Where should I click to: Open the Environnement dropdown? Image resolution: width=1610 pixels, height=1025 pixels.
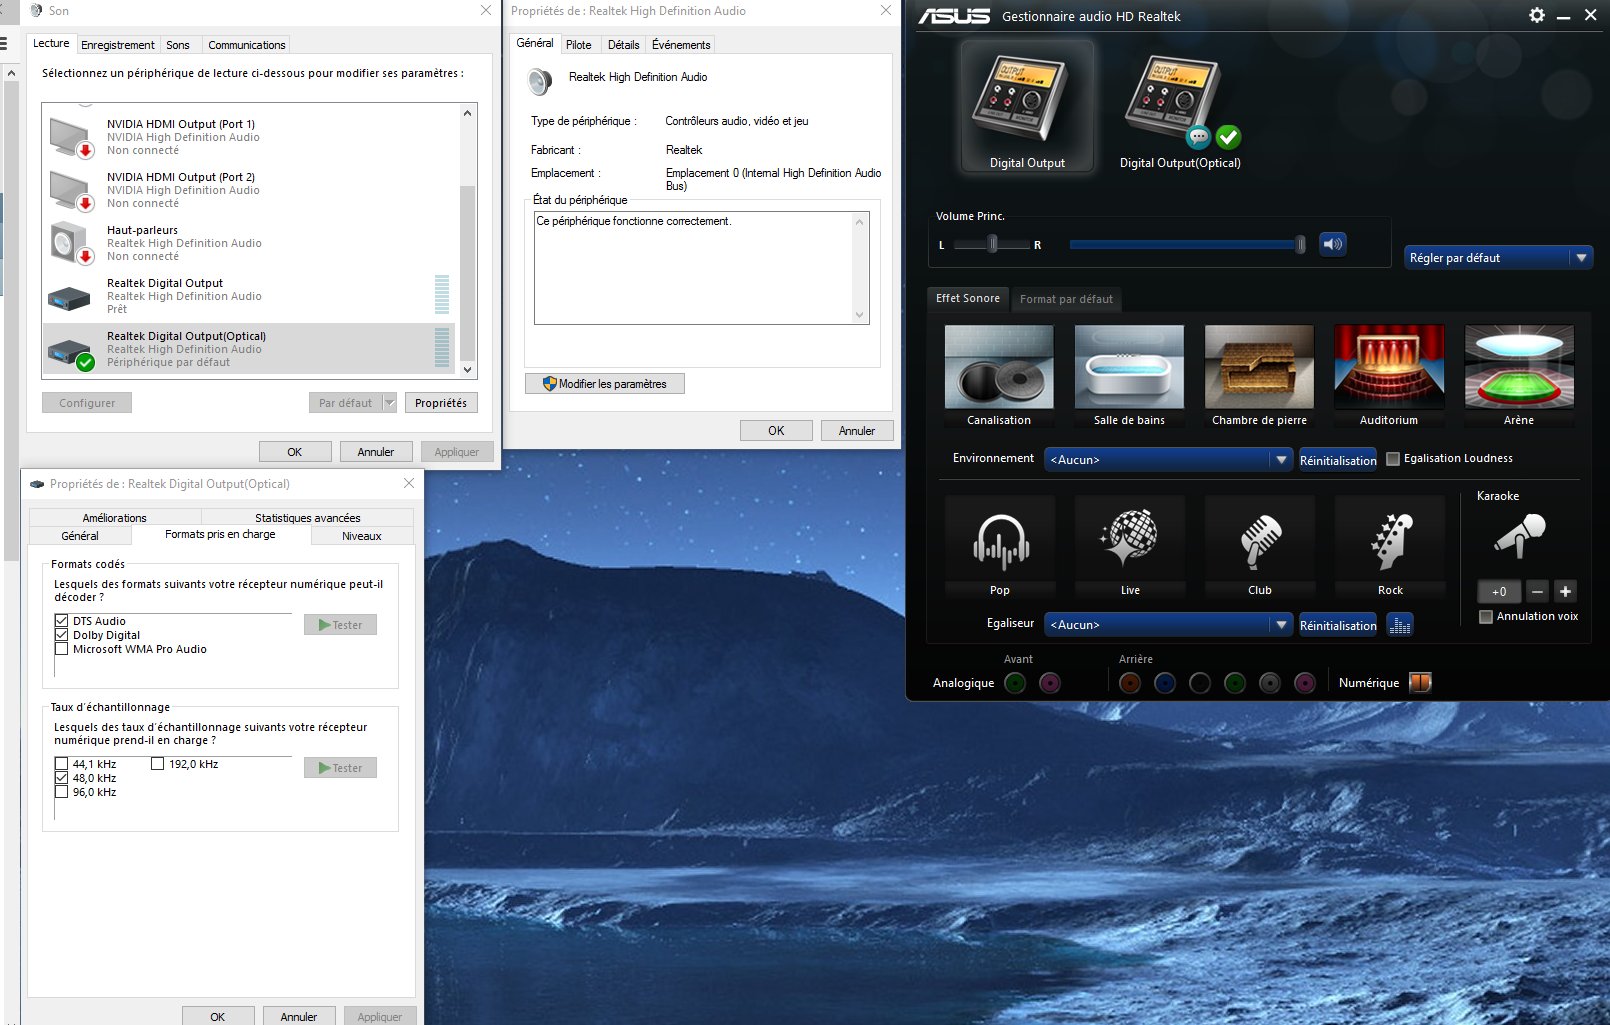coord(1168,459)
